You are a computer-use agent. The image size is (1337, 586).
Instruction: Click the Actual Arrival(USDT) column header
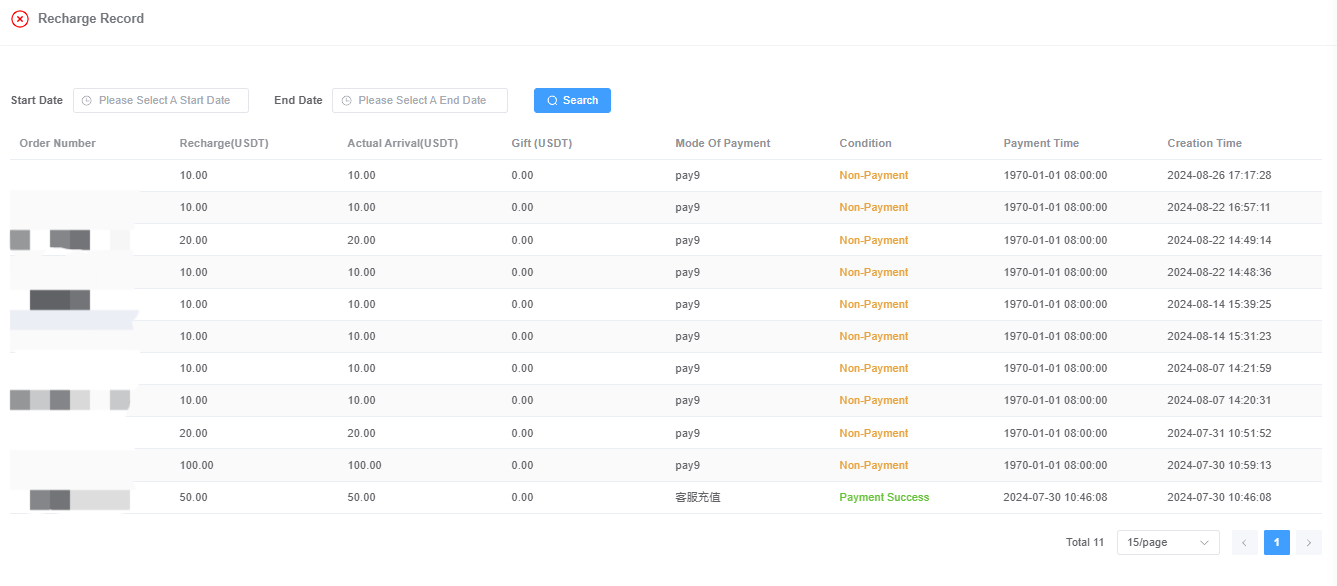pyautogui.click(x=402, y=143)
